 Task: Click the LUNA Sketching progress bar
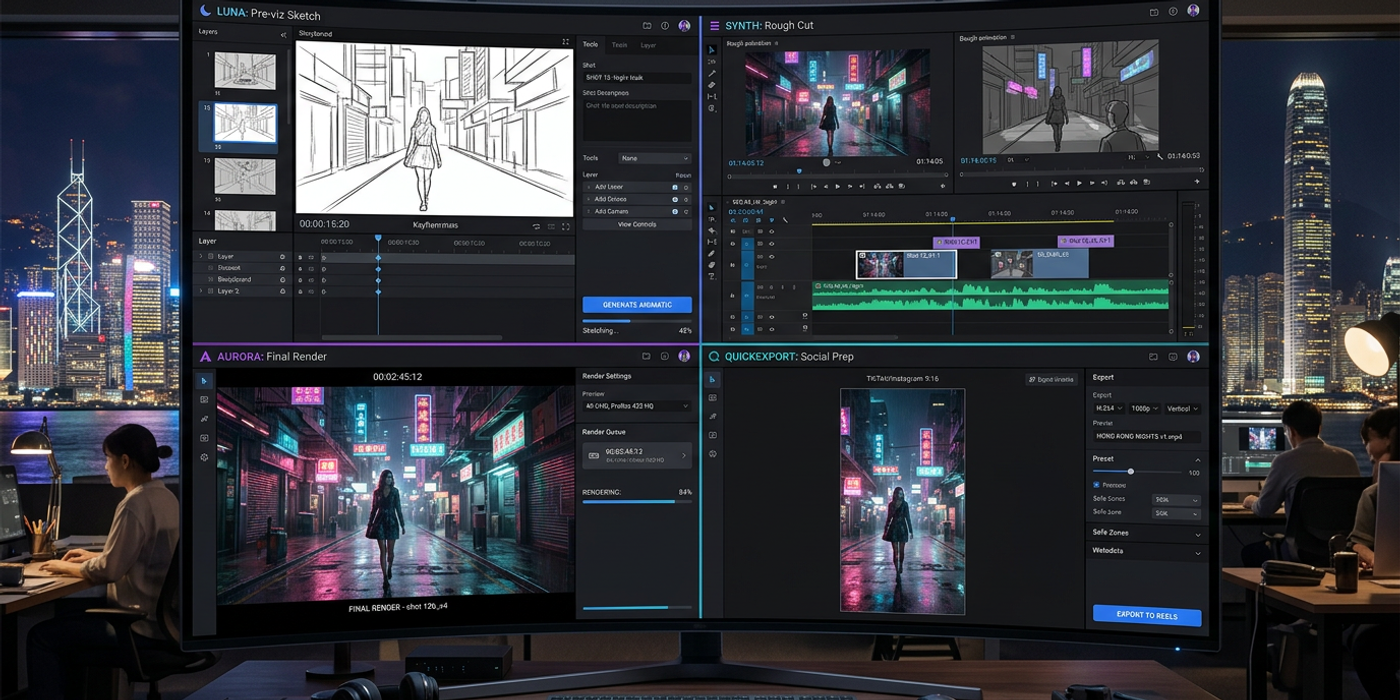(637, 321)
